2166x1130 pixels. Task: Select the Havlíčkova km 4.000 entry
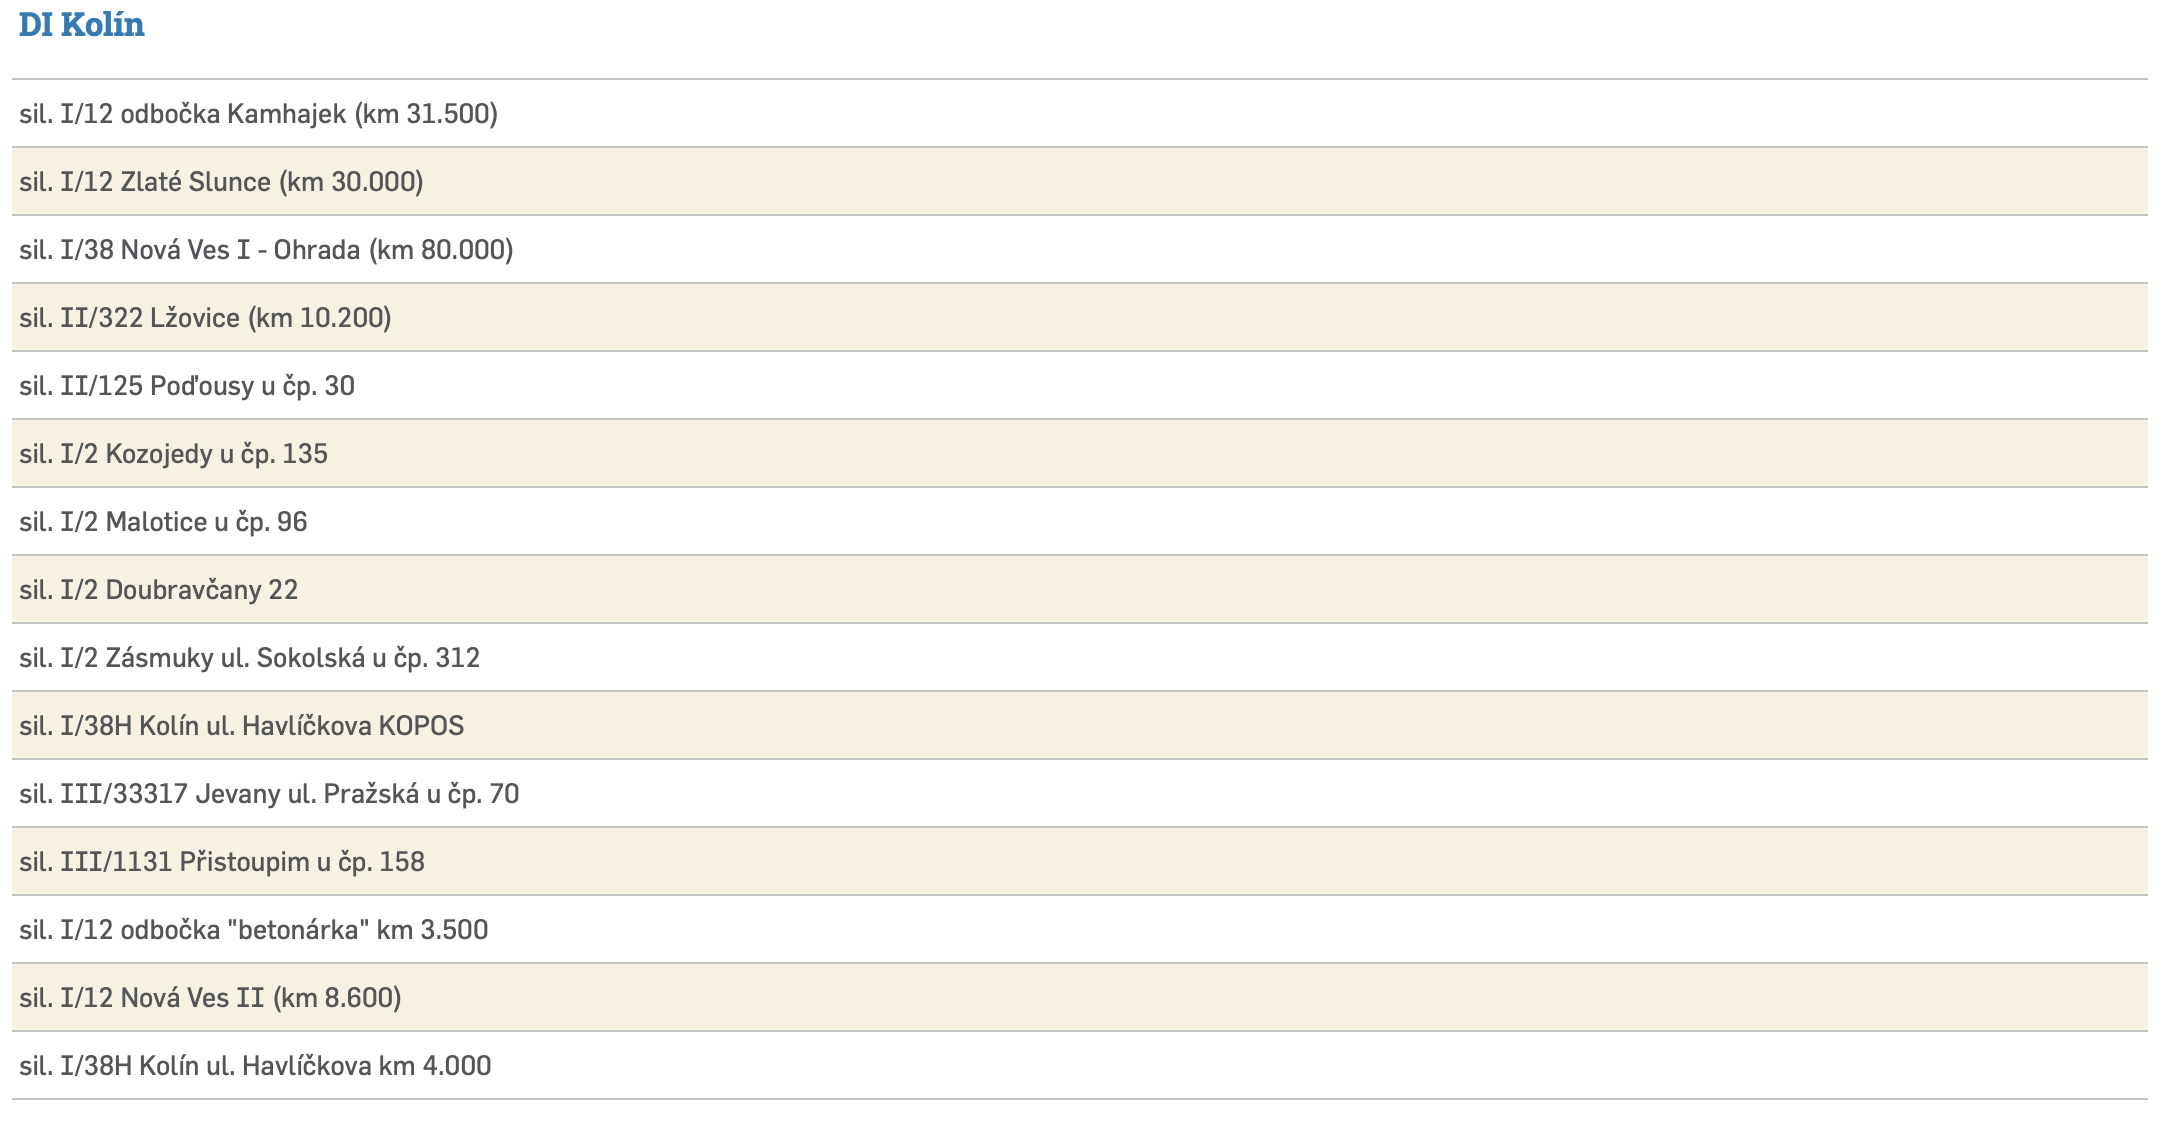click(255, 1066)
